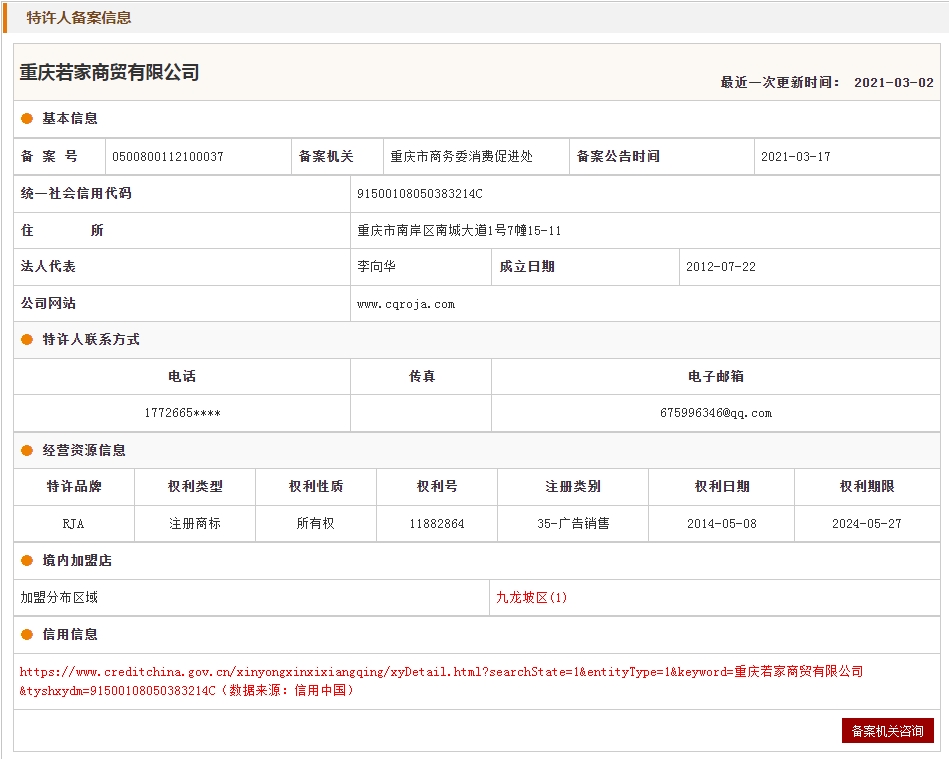Click the orange bullet beside 境内加盟店
The width and height of the screenshot is (949, 759).
tap(27, 561)
